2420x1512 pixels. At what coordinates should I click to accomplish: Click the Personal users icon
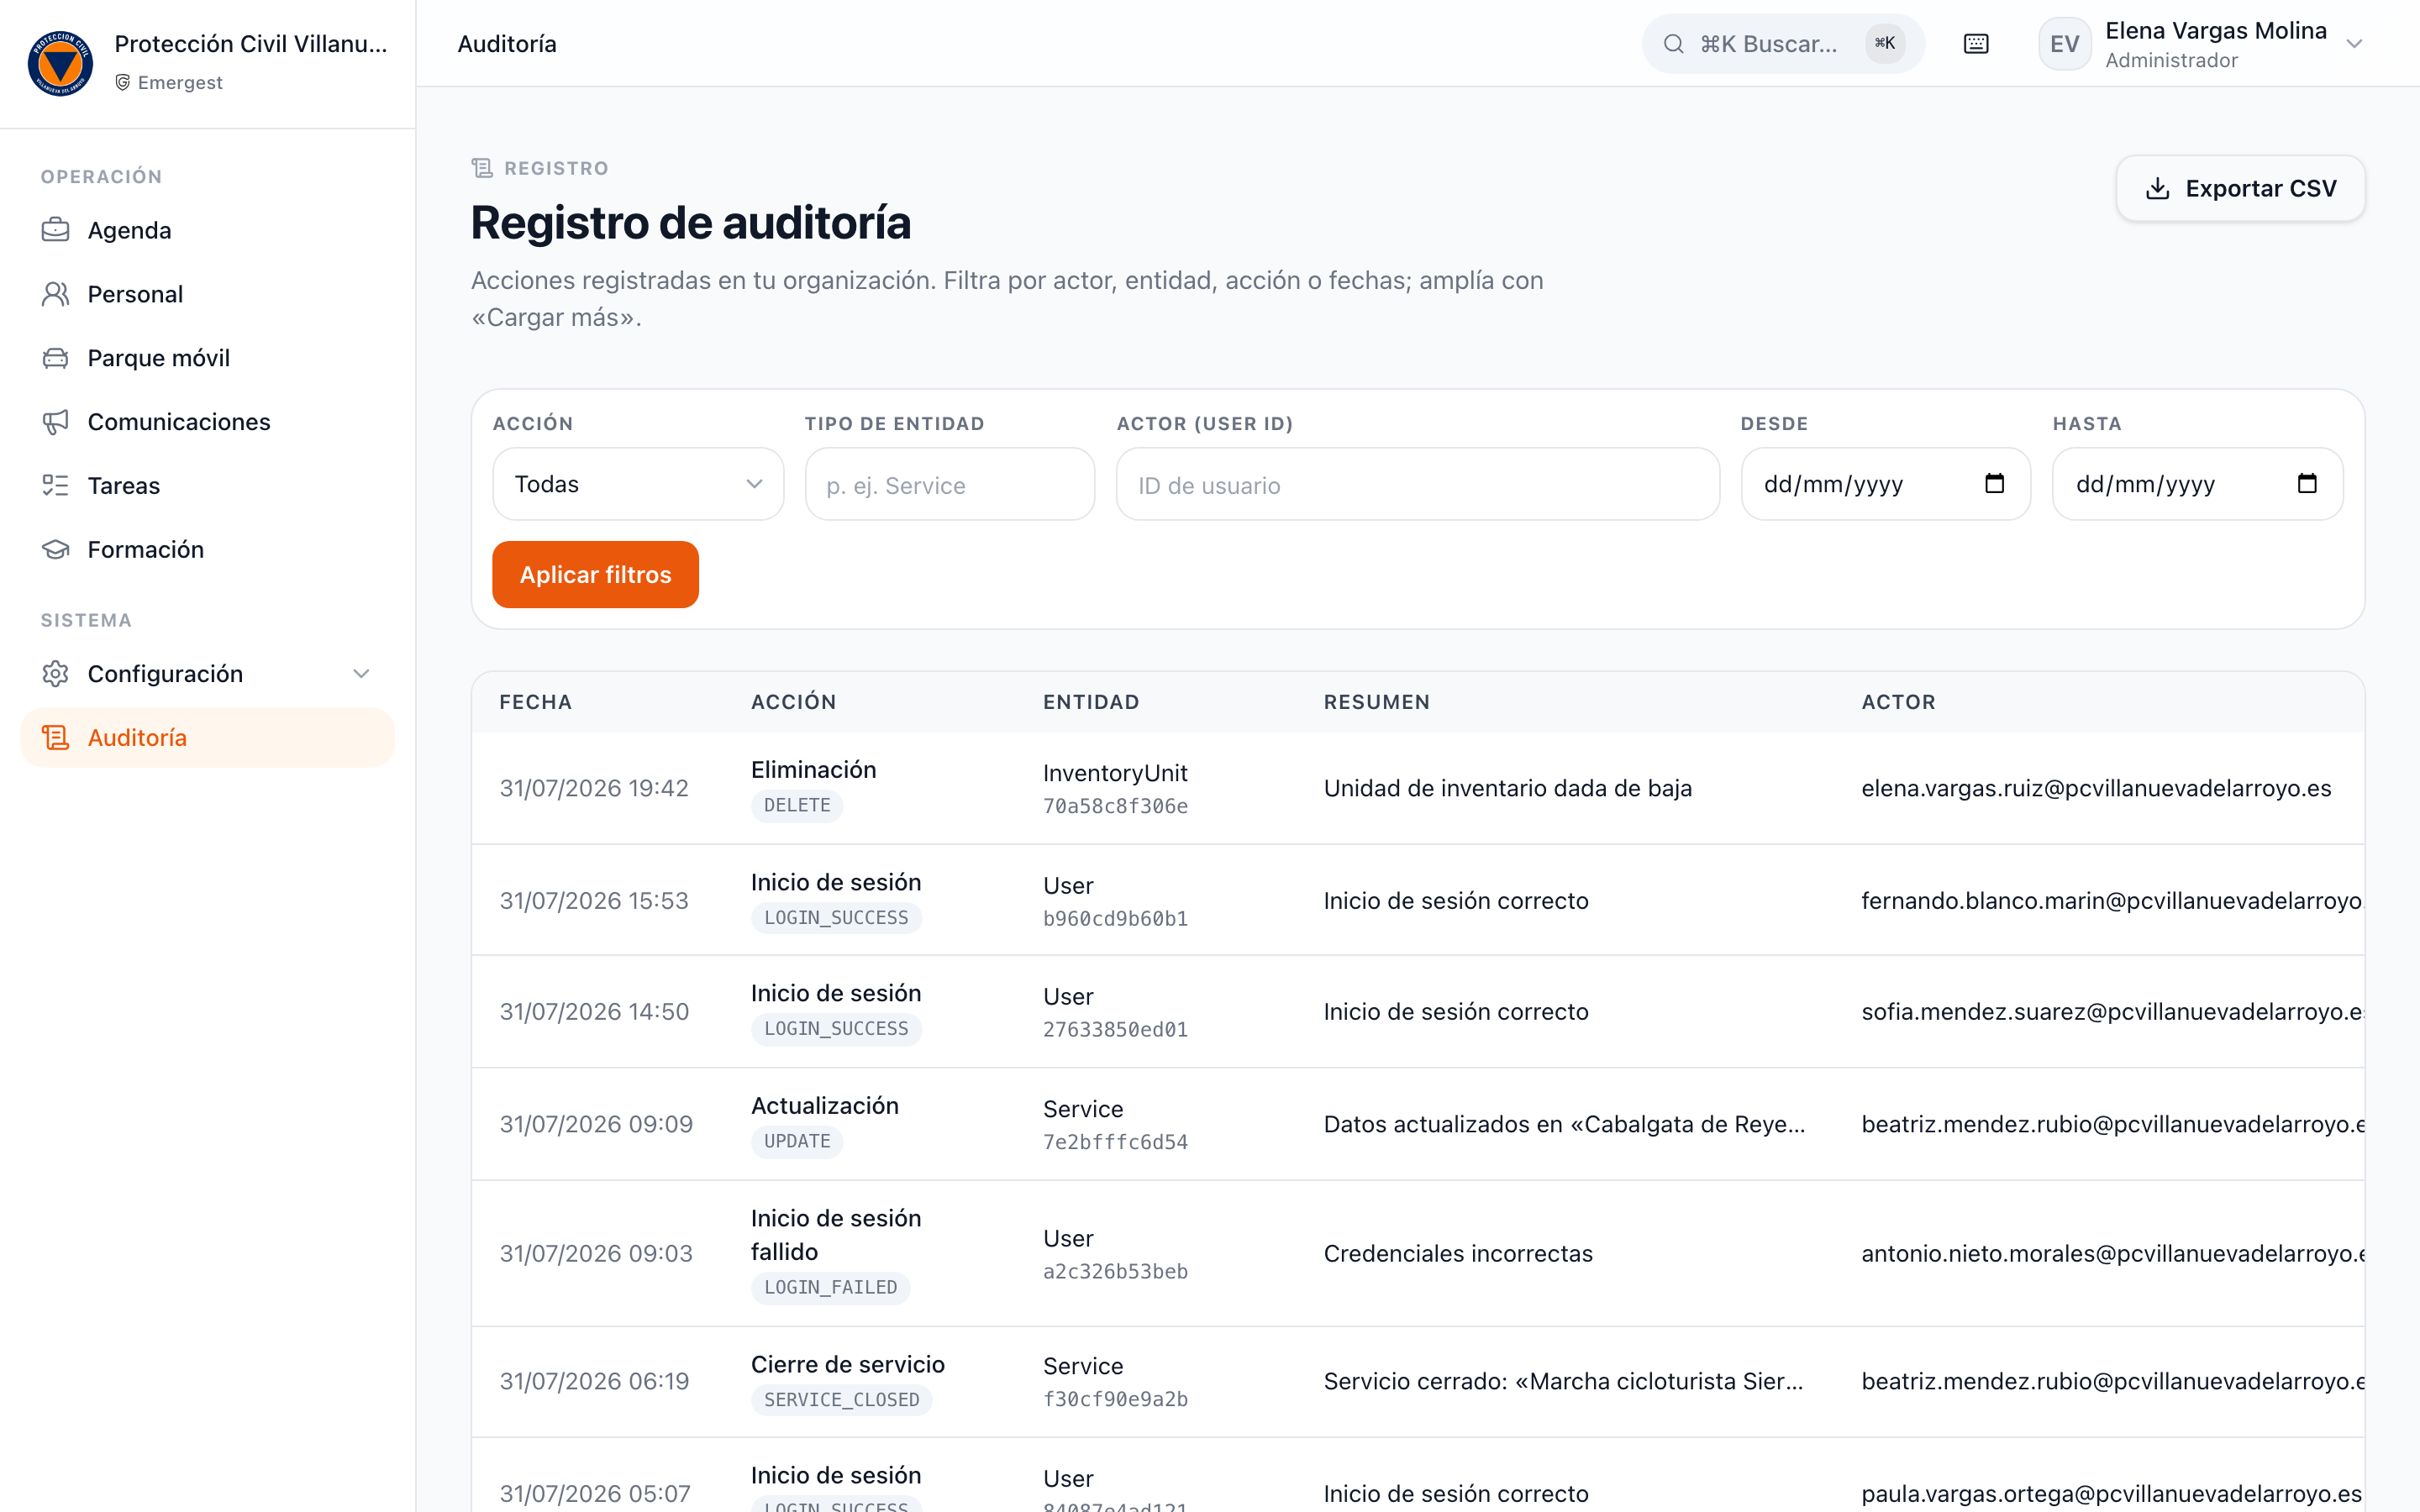pyautogui.click(x=56, y=294)
